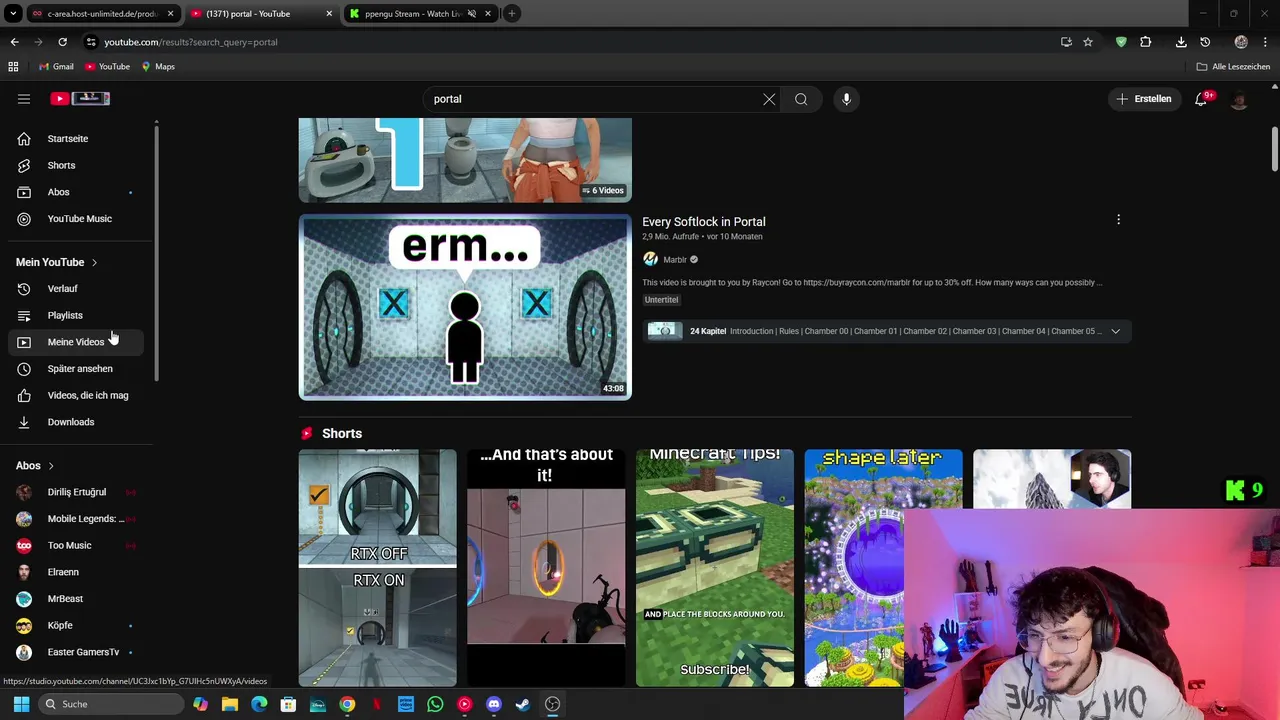Image resolution: width=1280 pixels, height=720 pixels.
Task: Clear the search box with the X
Action: click(x=769, y=99)
